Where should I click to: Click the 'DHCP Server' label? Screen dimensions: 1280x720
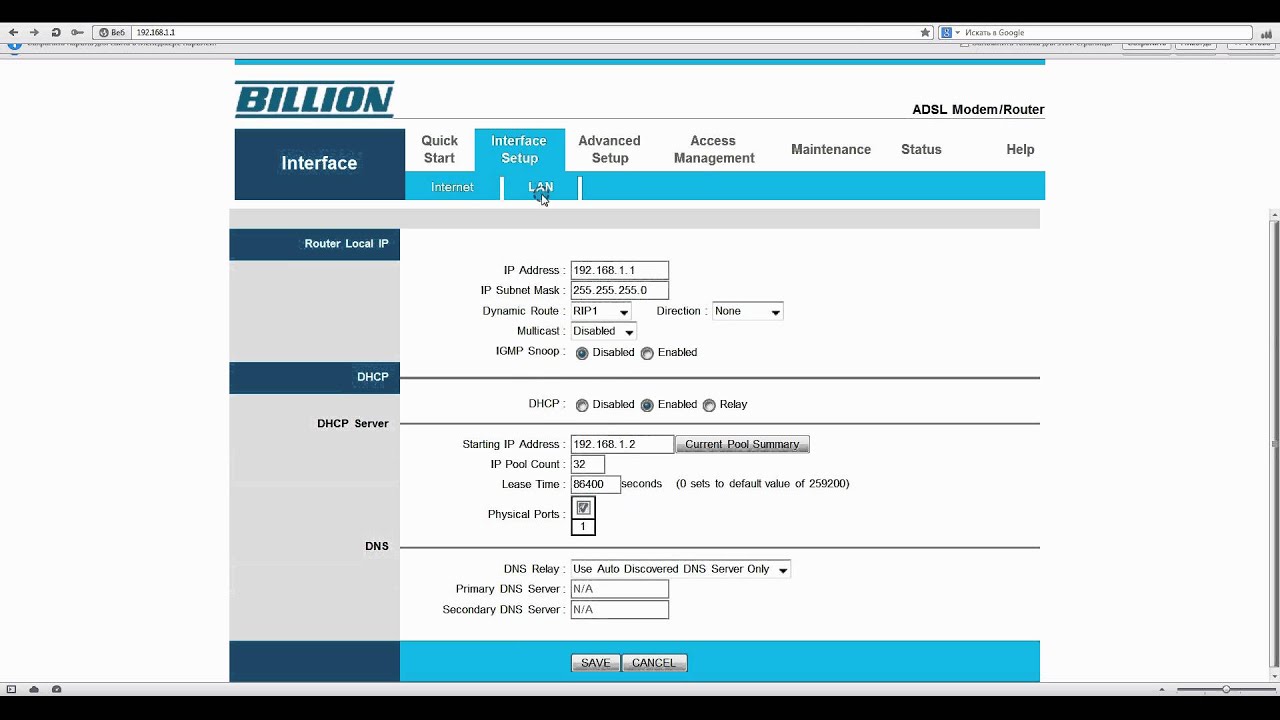352,424
